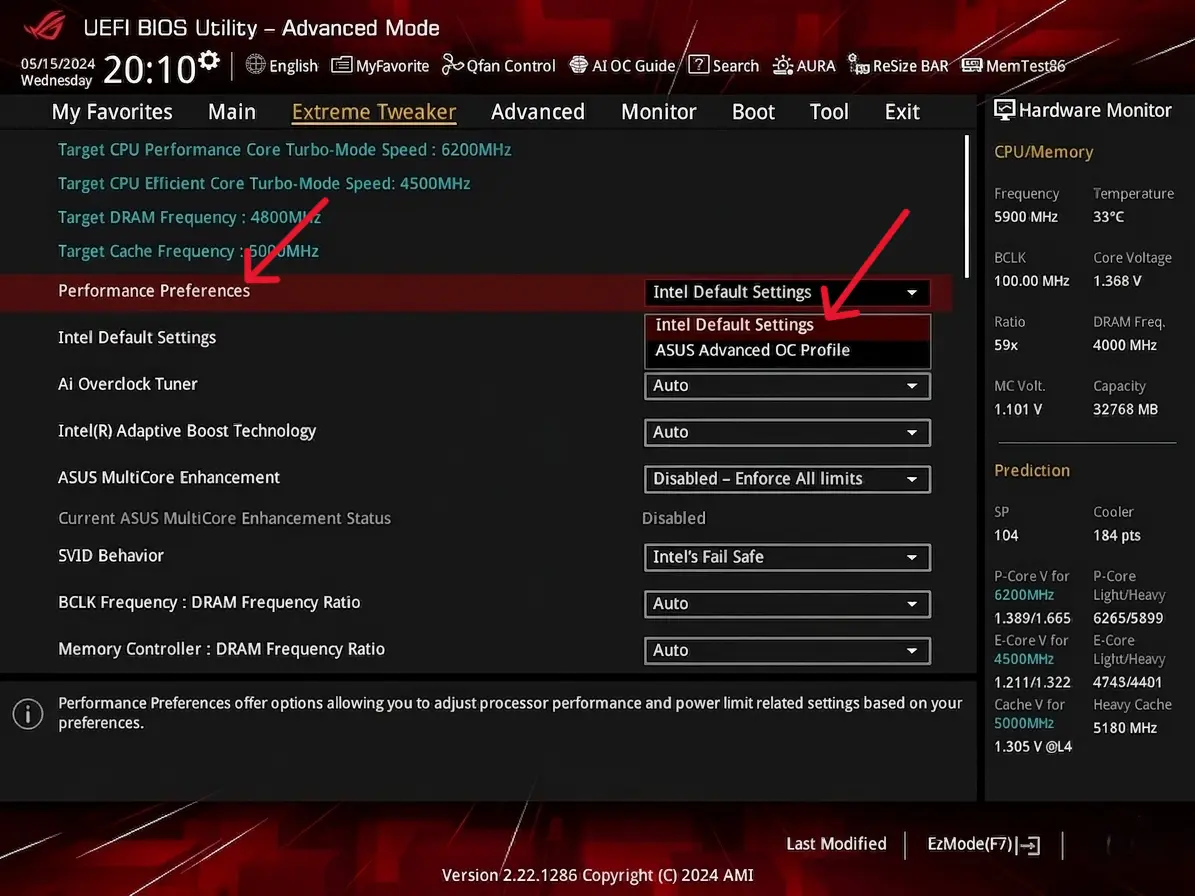Launch the AI OC Guide icon
Viewport: 1195px width, 896px height.
(x=579, y=65)
